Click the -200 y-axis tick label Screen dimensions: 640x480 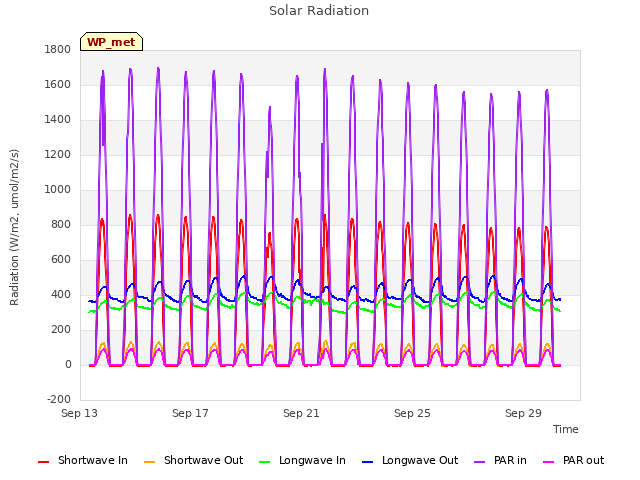coord(59,400)
